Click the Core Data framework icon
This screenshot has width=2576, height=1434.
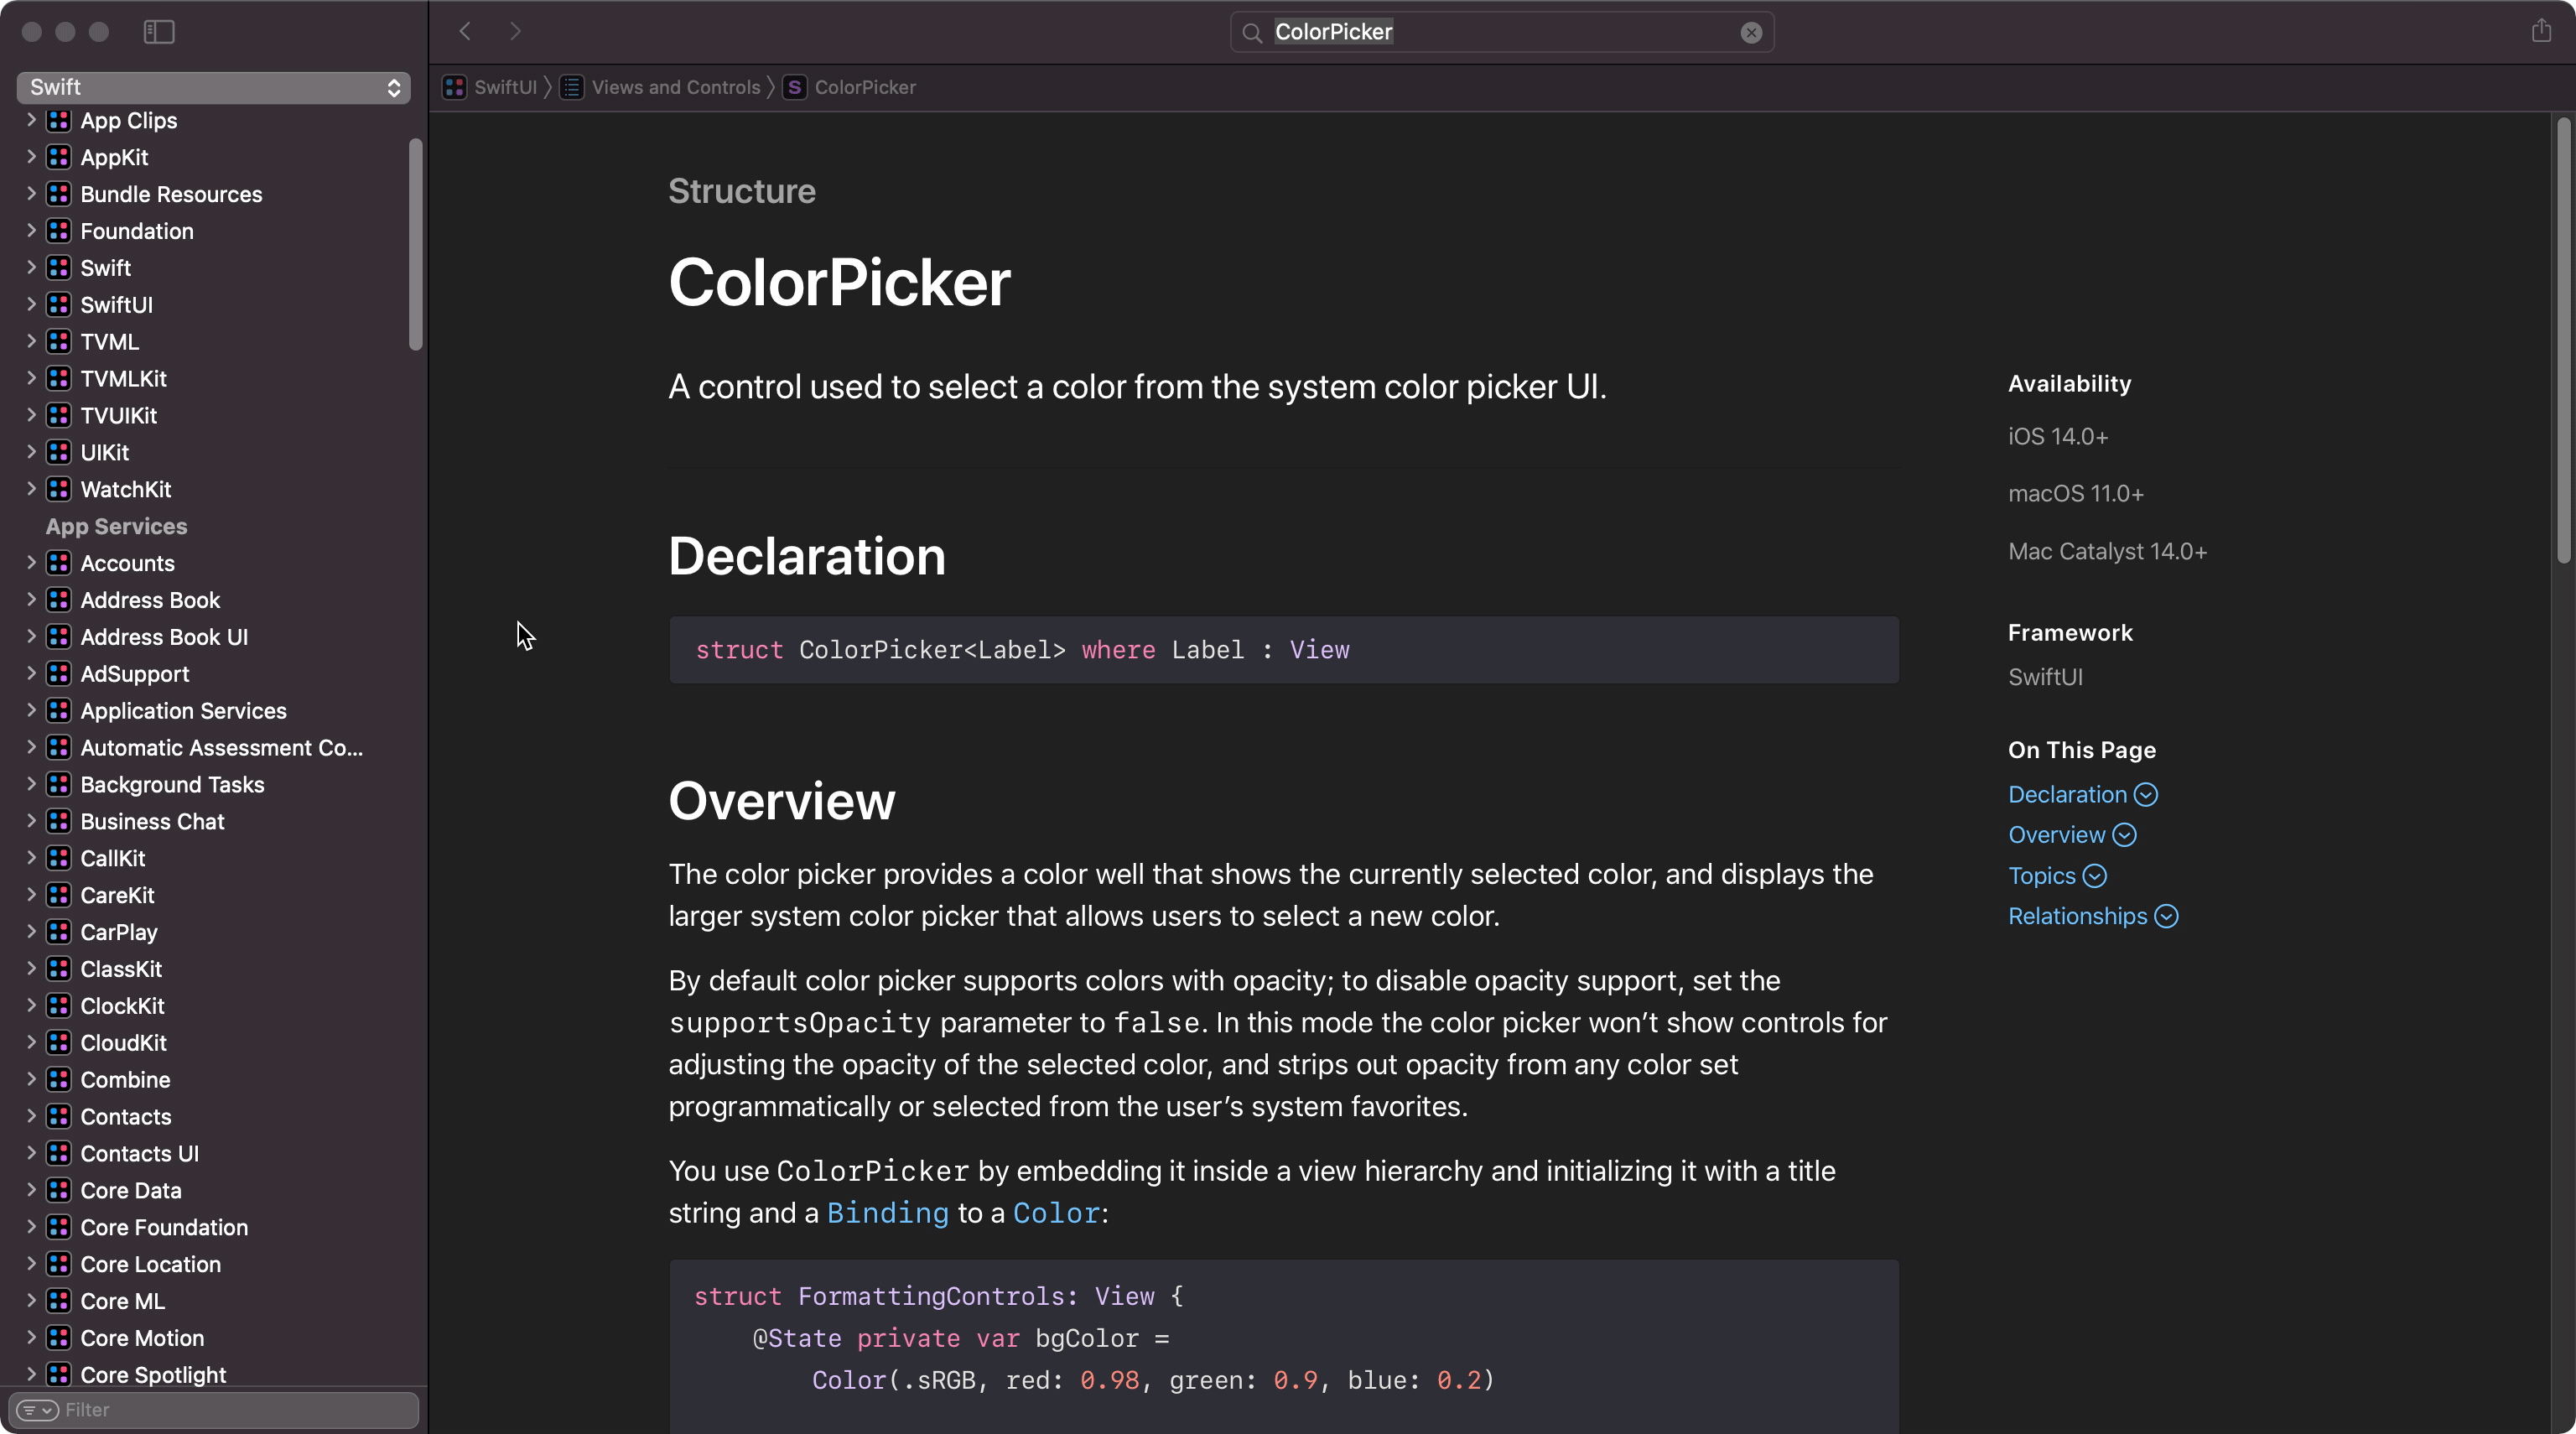tap(59, 1190)
